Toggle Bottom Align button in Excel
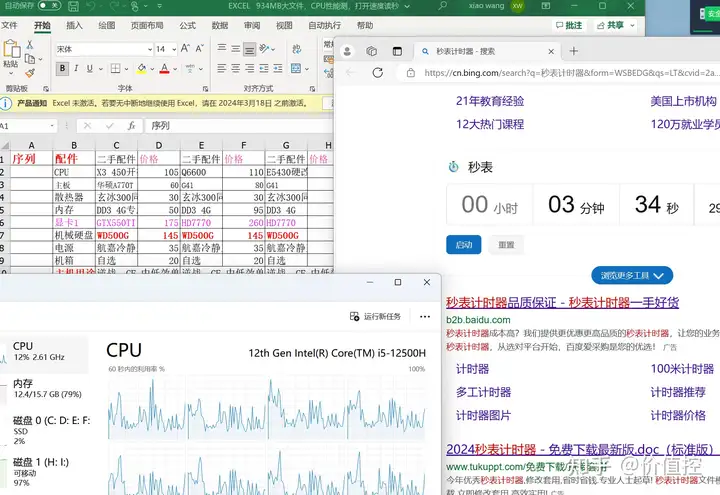The height and width of the screenshot is (495, 720). (x=249, y=49)
